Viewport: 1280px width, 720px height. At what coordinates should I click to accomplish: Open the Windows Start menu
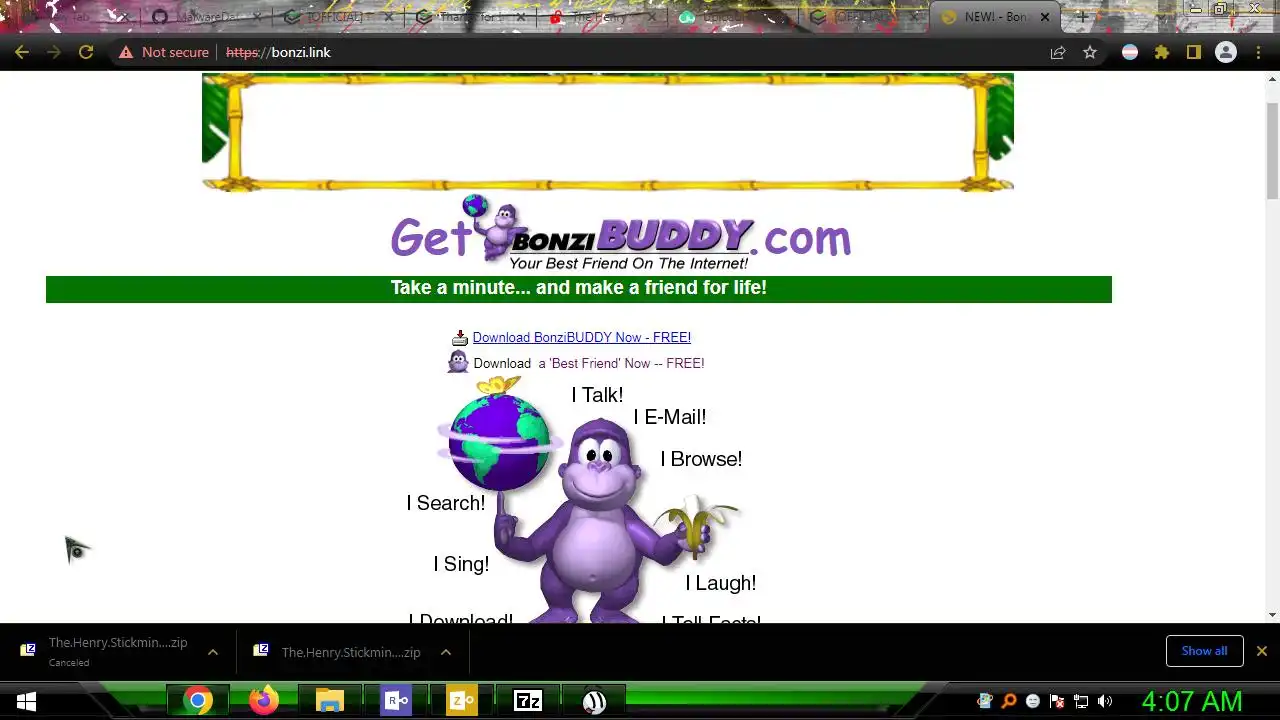[x=26, y=701]
